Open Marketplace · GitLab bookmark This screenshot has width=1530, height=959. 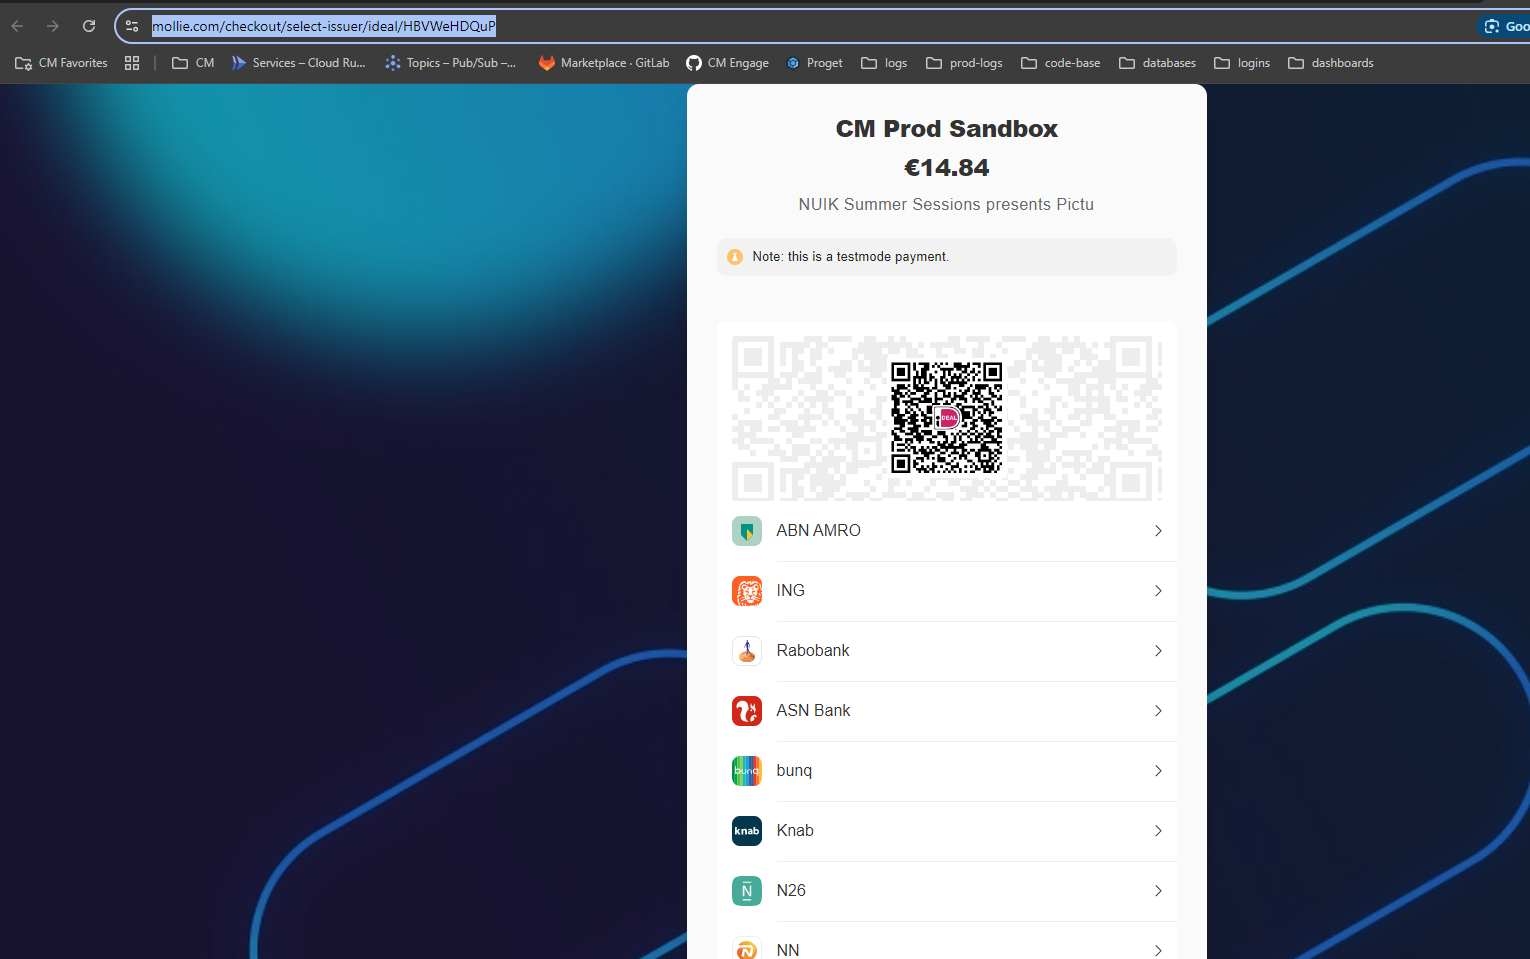[604, 63]
